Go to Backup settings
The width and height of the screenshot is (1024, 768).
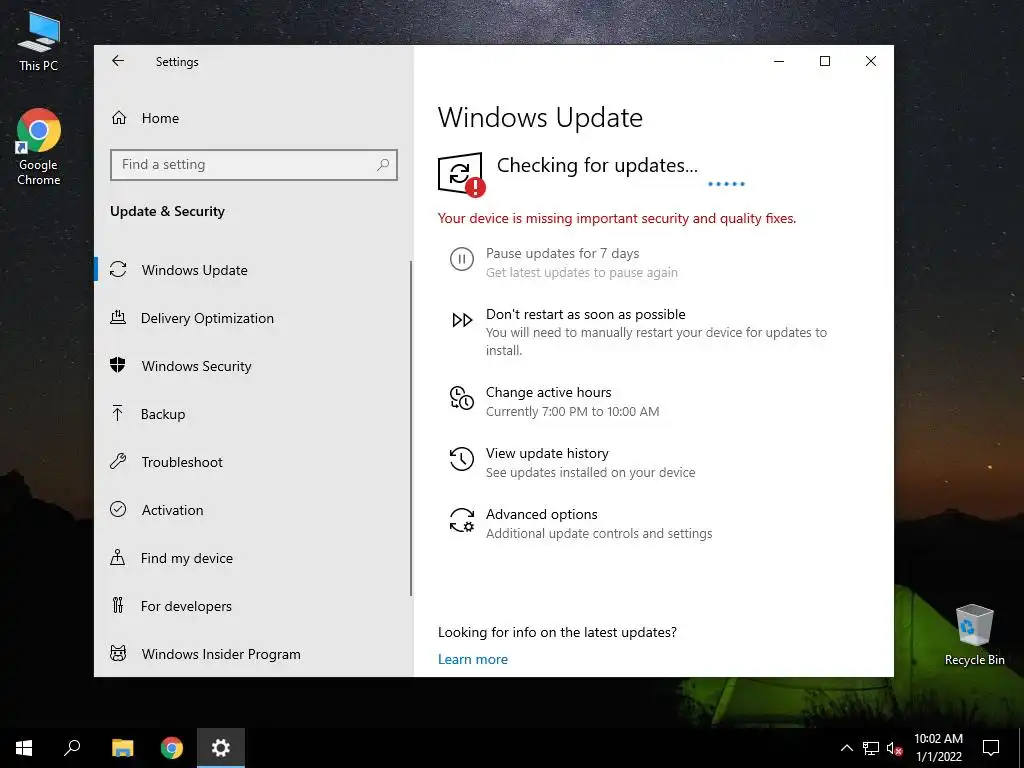pos(163,414)
